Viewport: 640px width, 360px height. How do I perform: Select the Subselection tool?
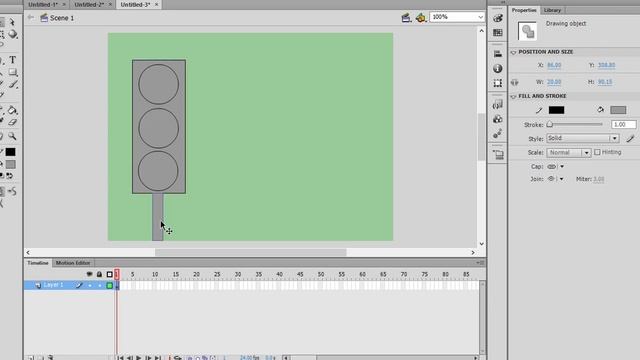point(12,22)
